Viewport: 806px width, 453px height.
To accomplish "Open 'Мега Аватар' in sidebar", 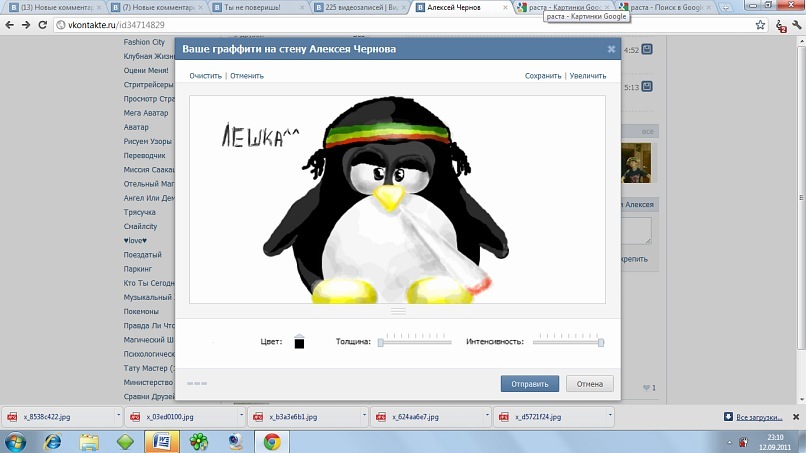I will [145, 113].
